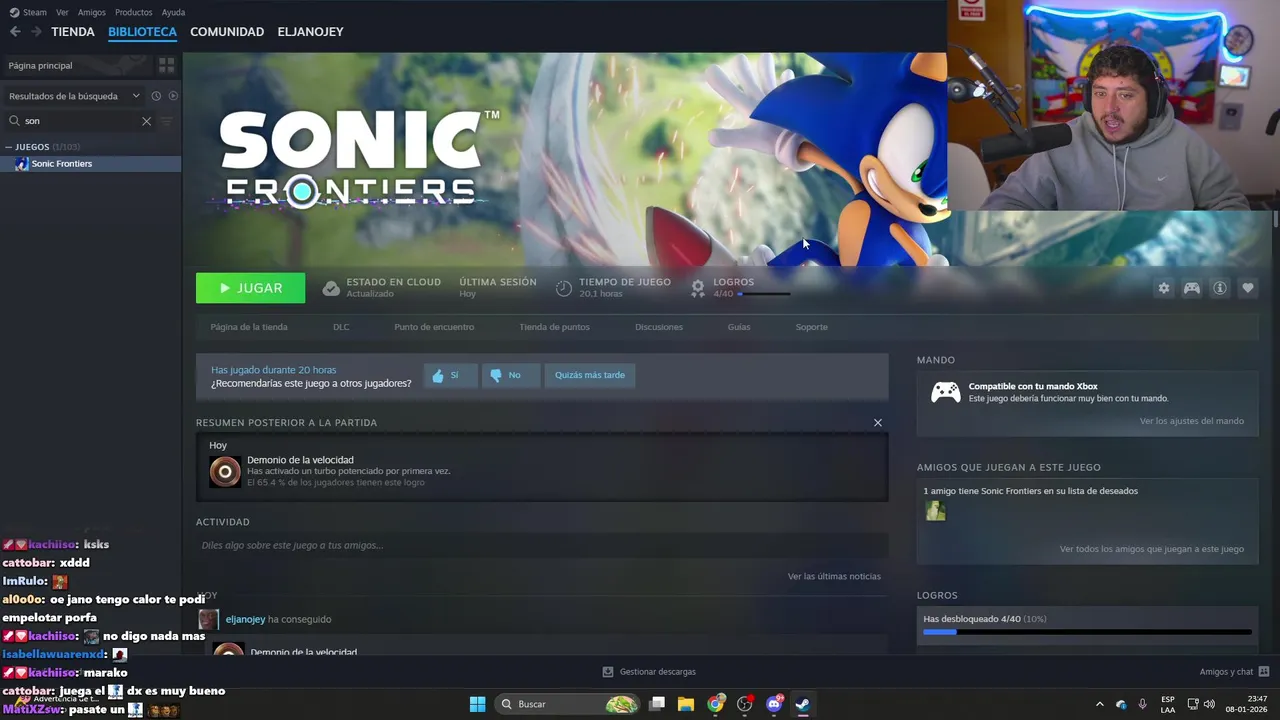Image resolution: width=1280 pixels, height=720 pixels.
Task: Open Ver todos los amigos que juegan
Action: [1152, 549]
